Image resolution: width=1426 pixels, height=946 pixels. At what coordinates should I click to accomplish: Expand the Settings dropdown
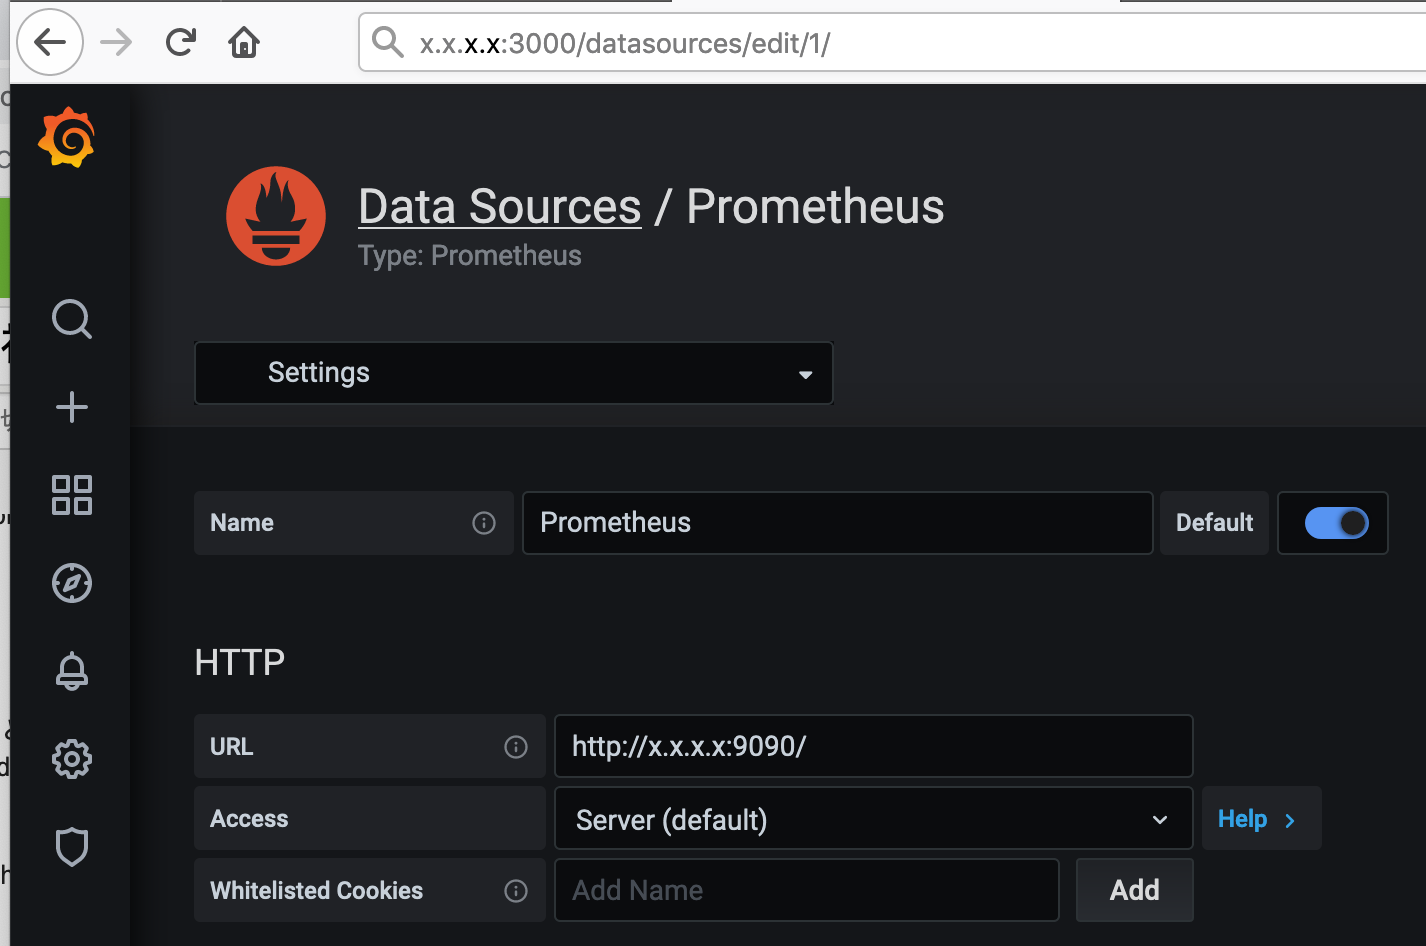[x=513, y=373]
